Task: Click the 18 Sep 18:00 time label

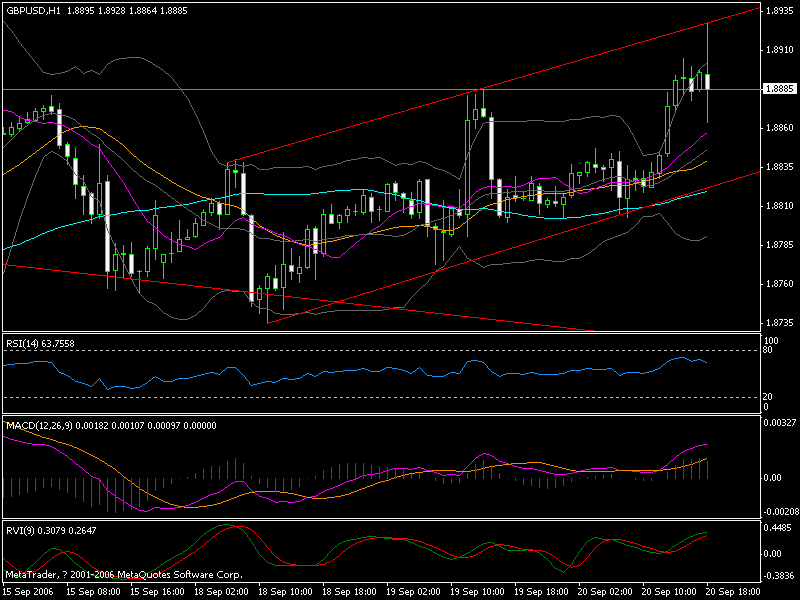Action: (x=349, y=592)
